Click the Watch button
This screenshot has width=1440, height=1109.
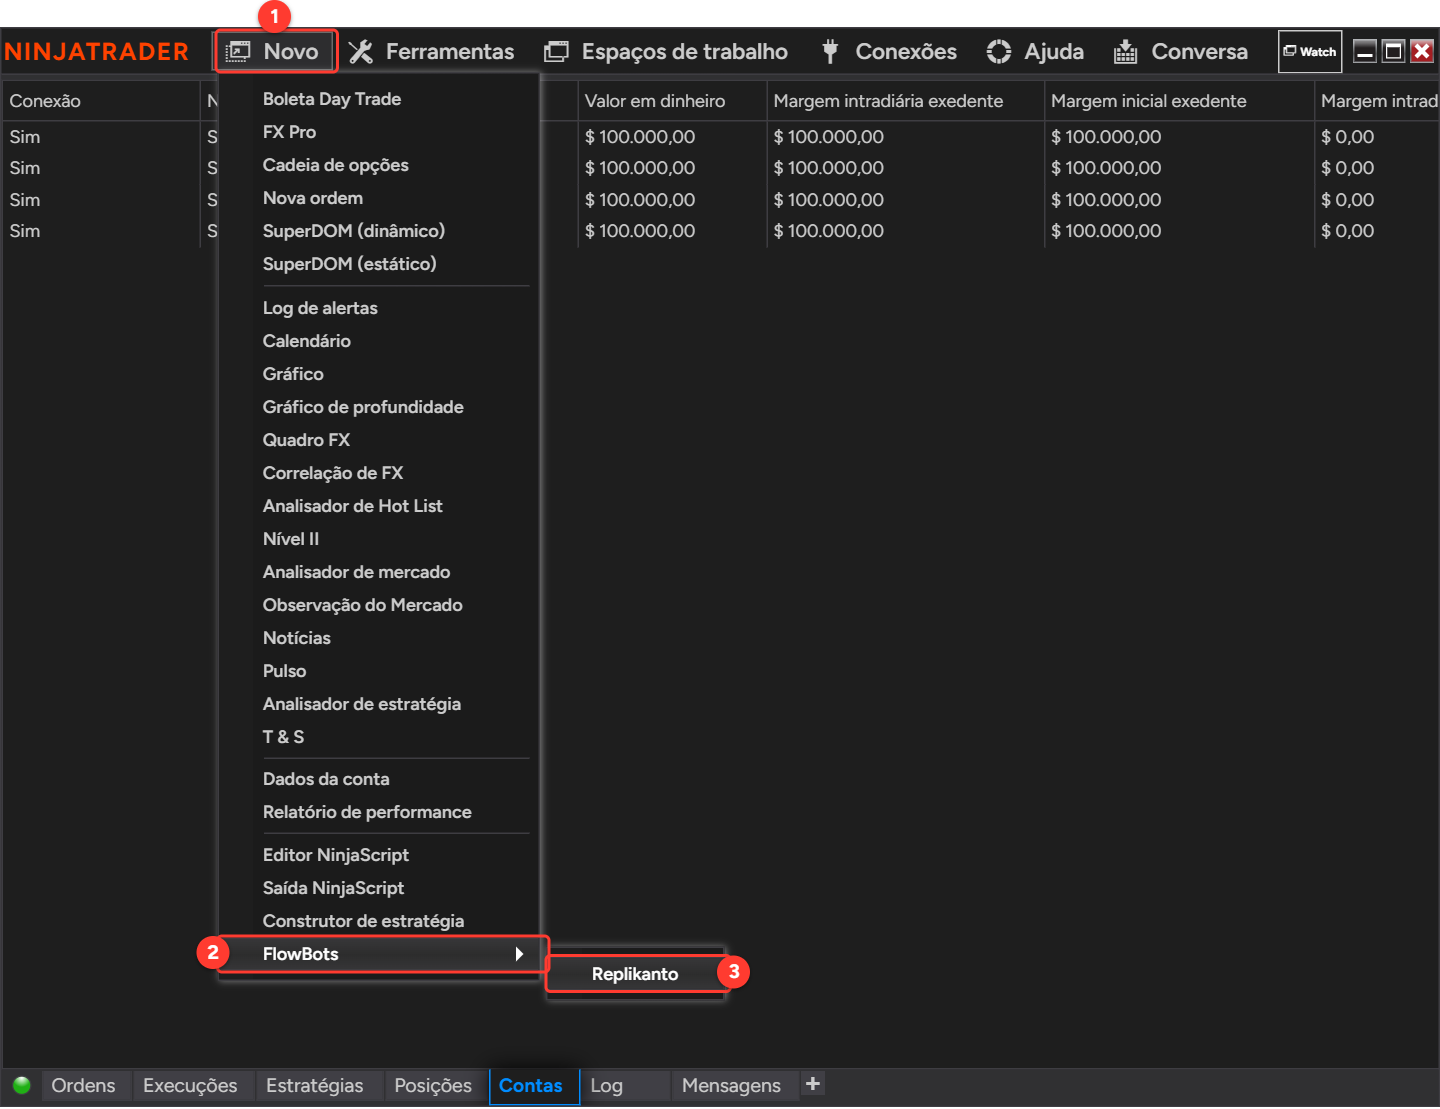[x=1310, y=51]
